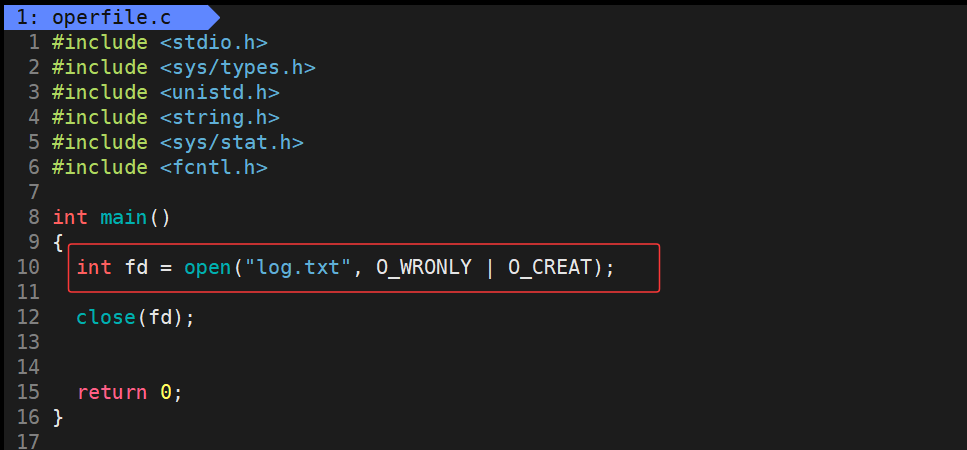This screenshot has width=967, height=450.
Task: Click the fd variable declaration
Action: (x=136, y=267)
